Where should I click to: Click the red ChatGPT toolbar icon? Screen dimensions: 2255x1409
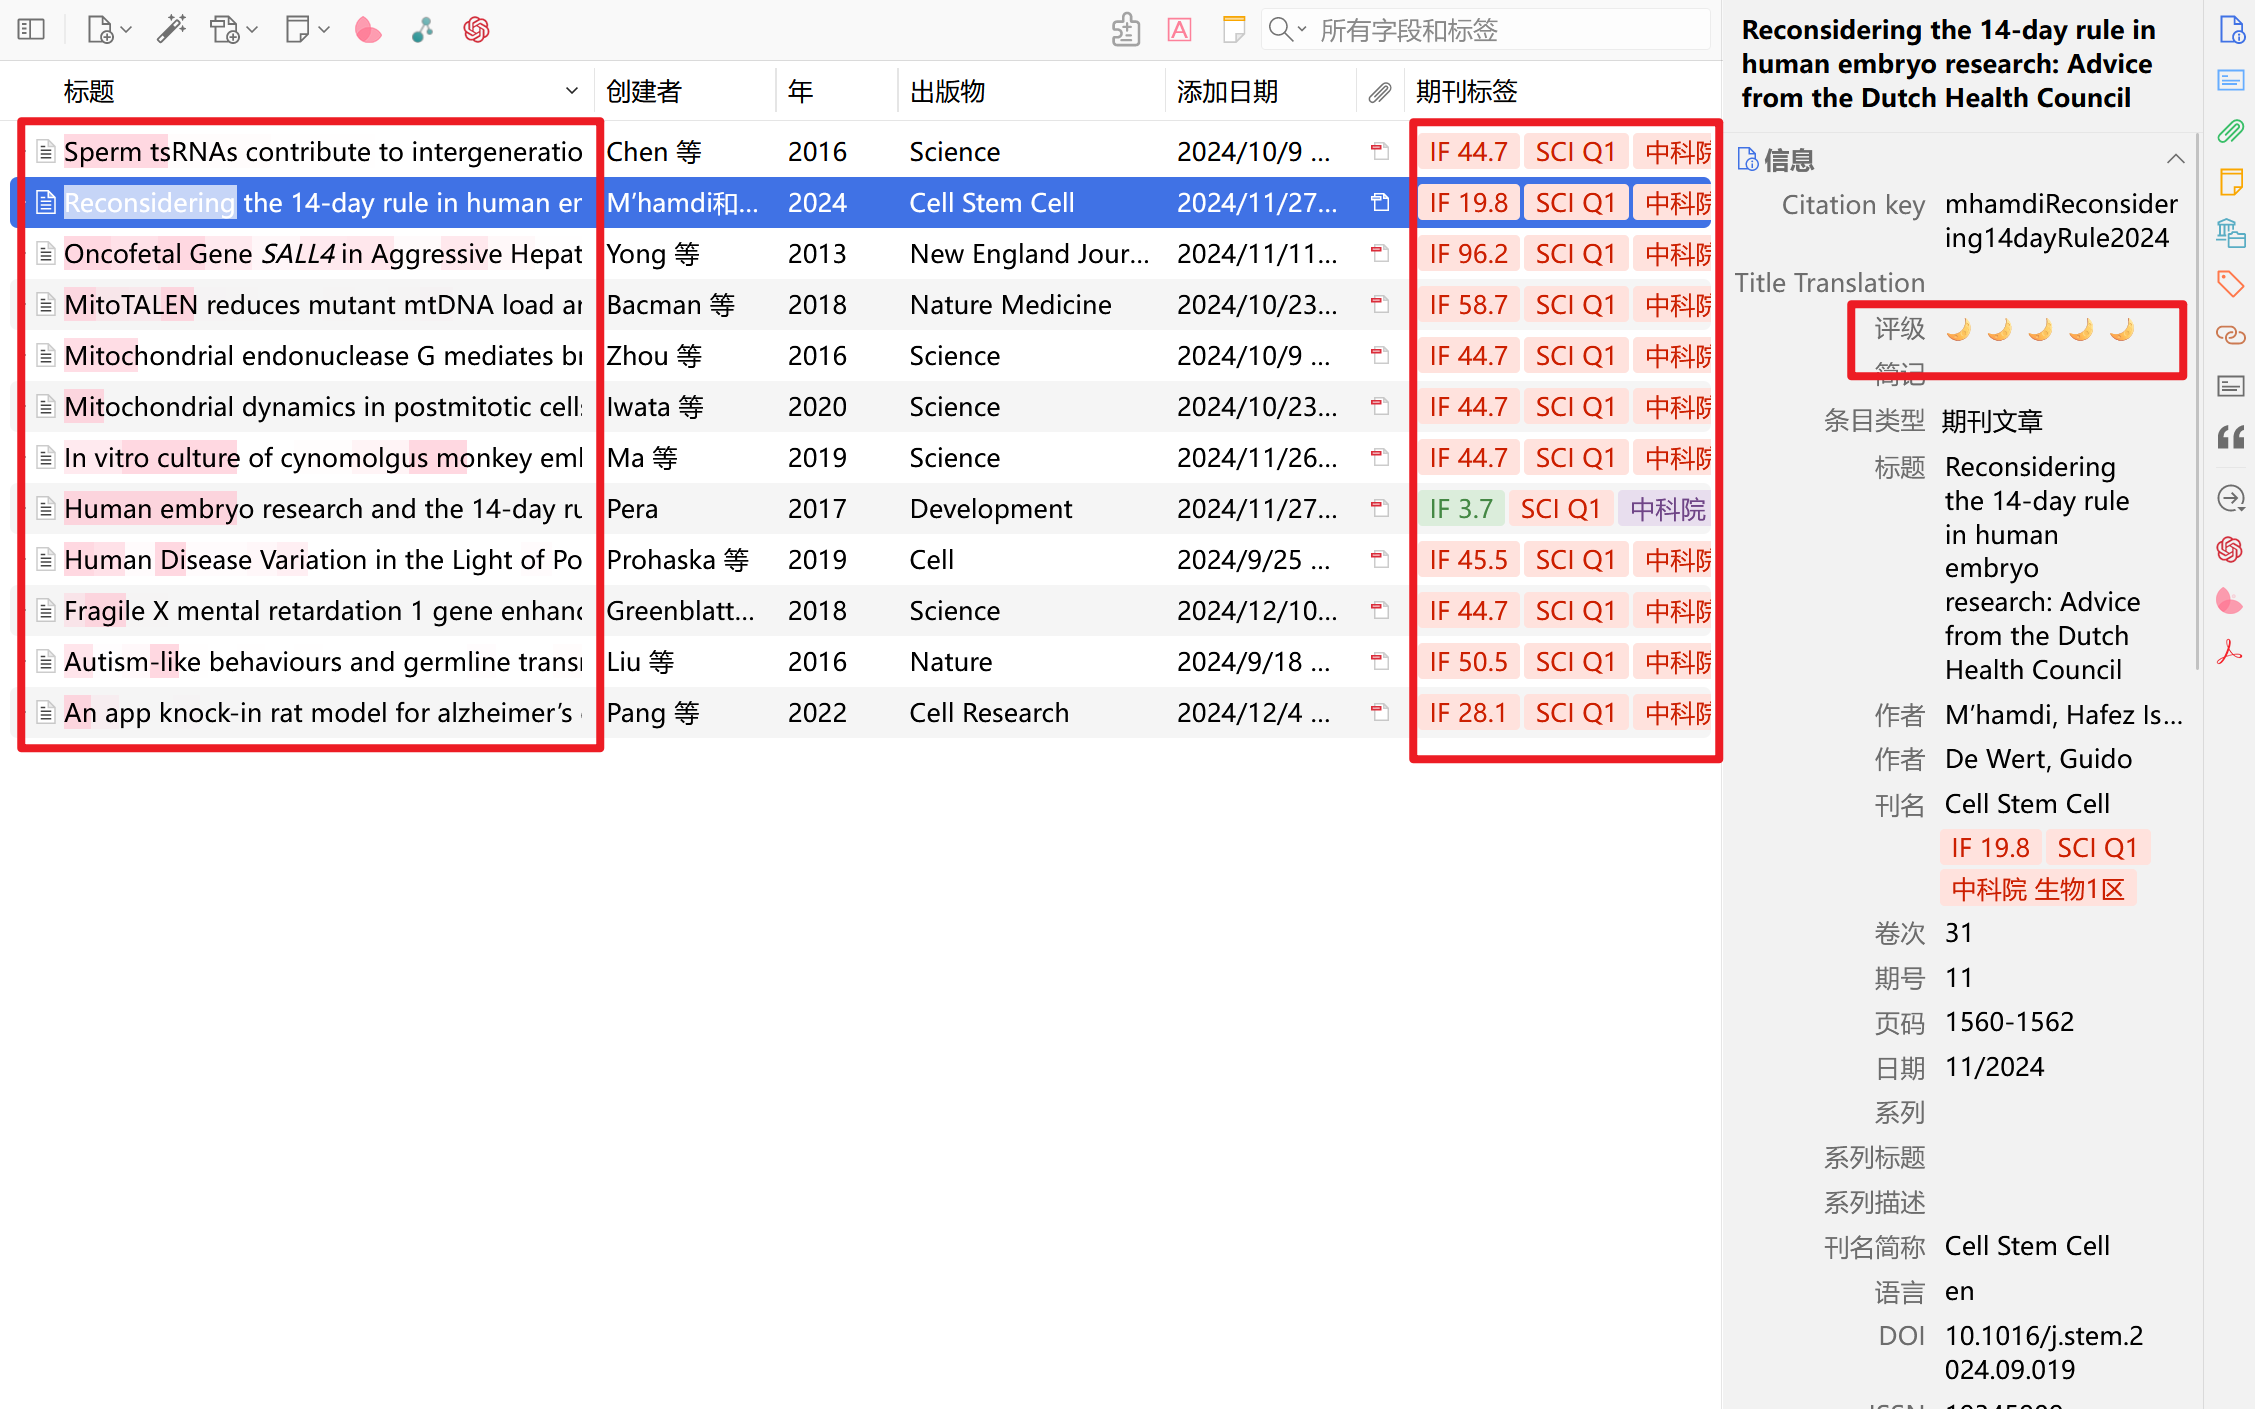476,30
